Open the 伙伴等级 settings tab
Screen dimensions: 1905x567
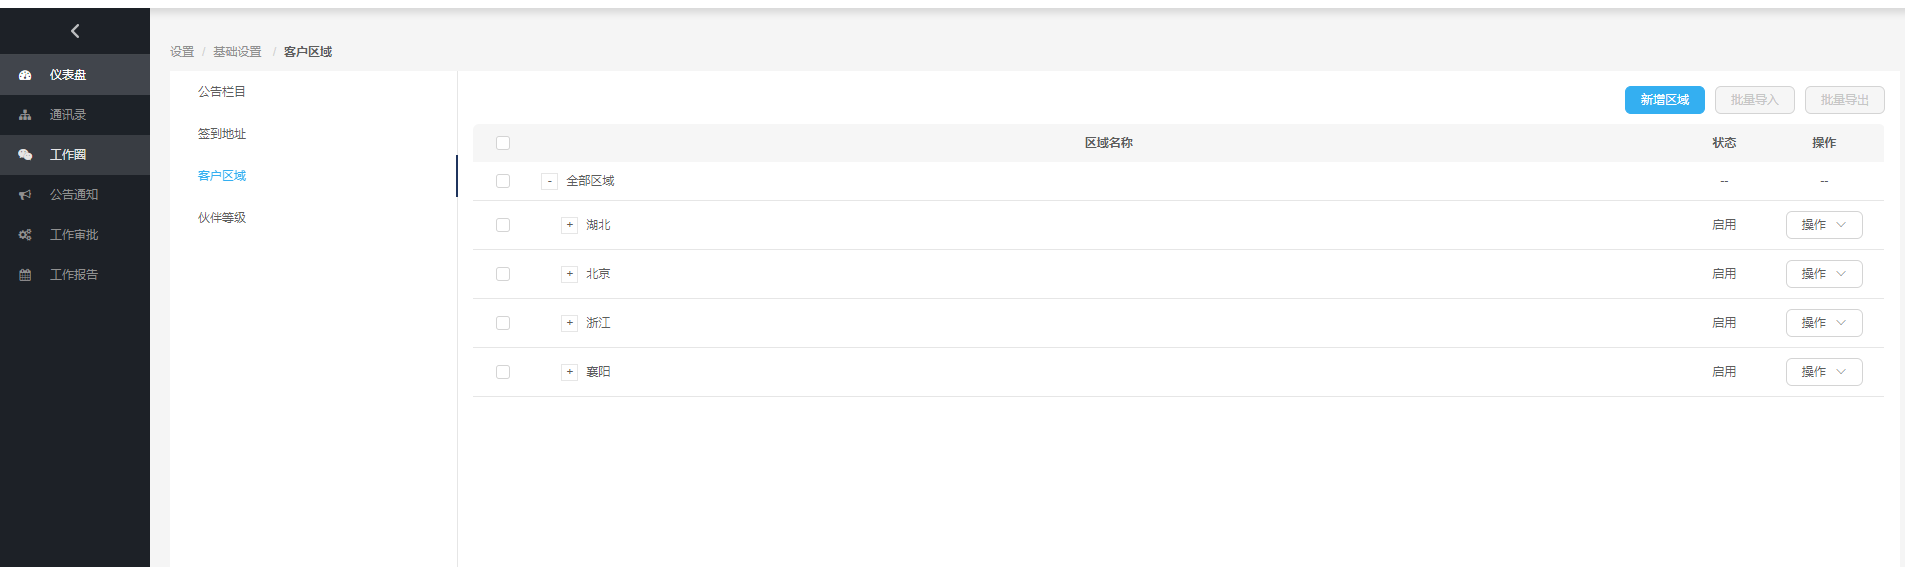(x=222, y=218)
